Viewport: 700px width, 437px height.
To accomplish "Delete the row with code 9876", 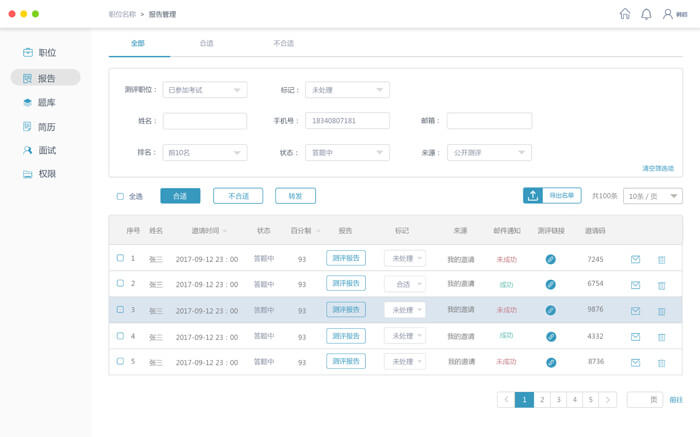I will coord(662,311).
